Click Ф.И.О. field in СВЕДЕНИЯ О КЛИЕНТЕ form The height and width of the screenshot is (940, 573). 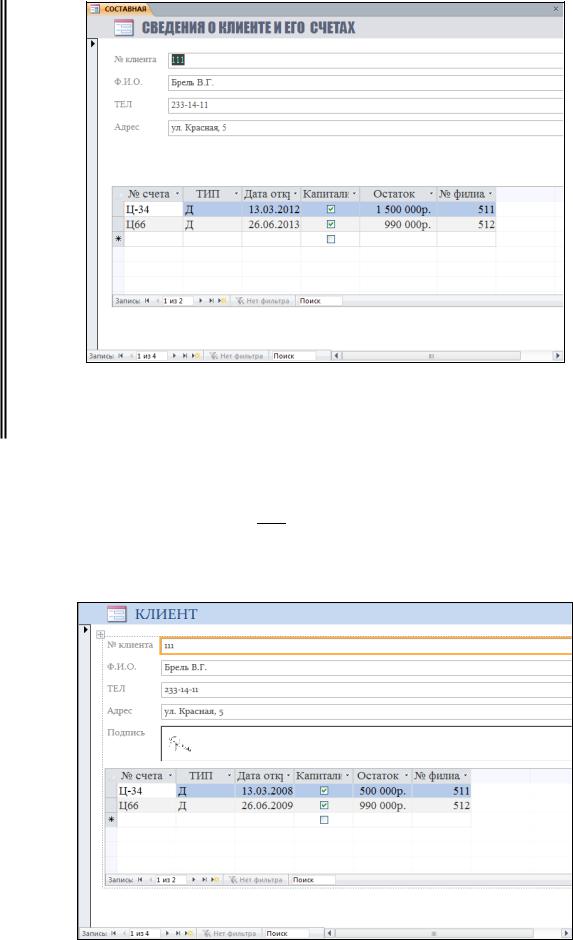point(365,83)
